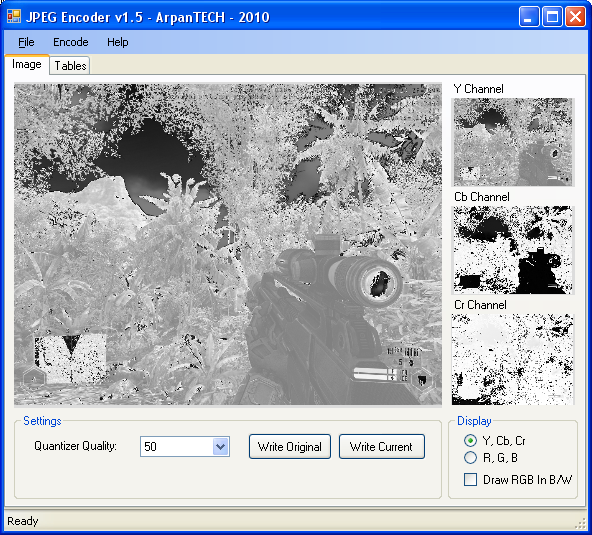Click the JPEG Encoder app icon in title bar

point(14,16)
